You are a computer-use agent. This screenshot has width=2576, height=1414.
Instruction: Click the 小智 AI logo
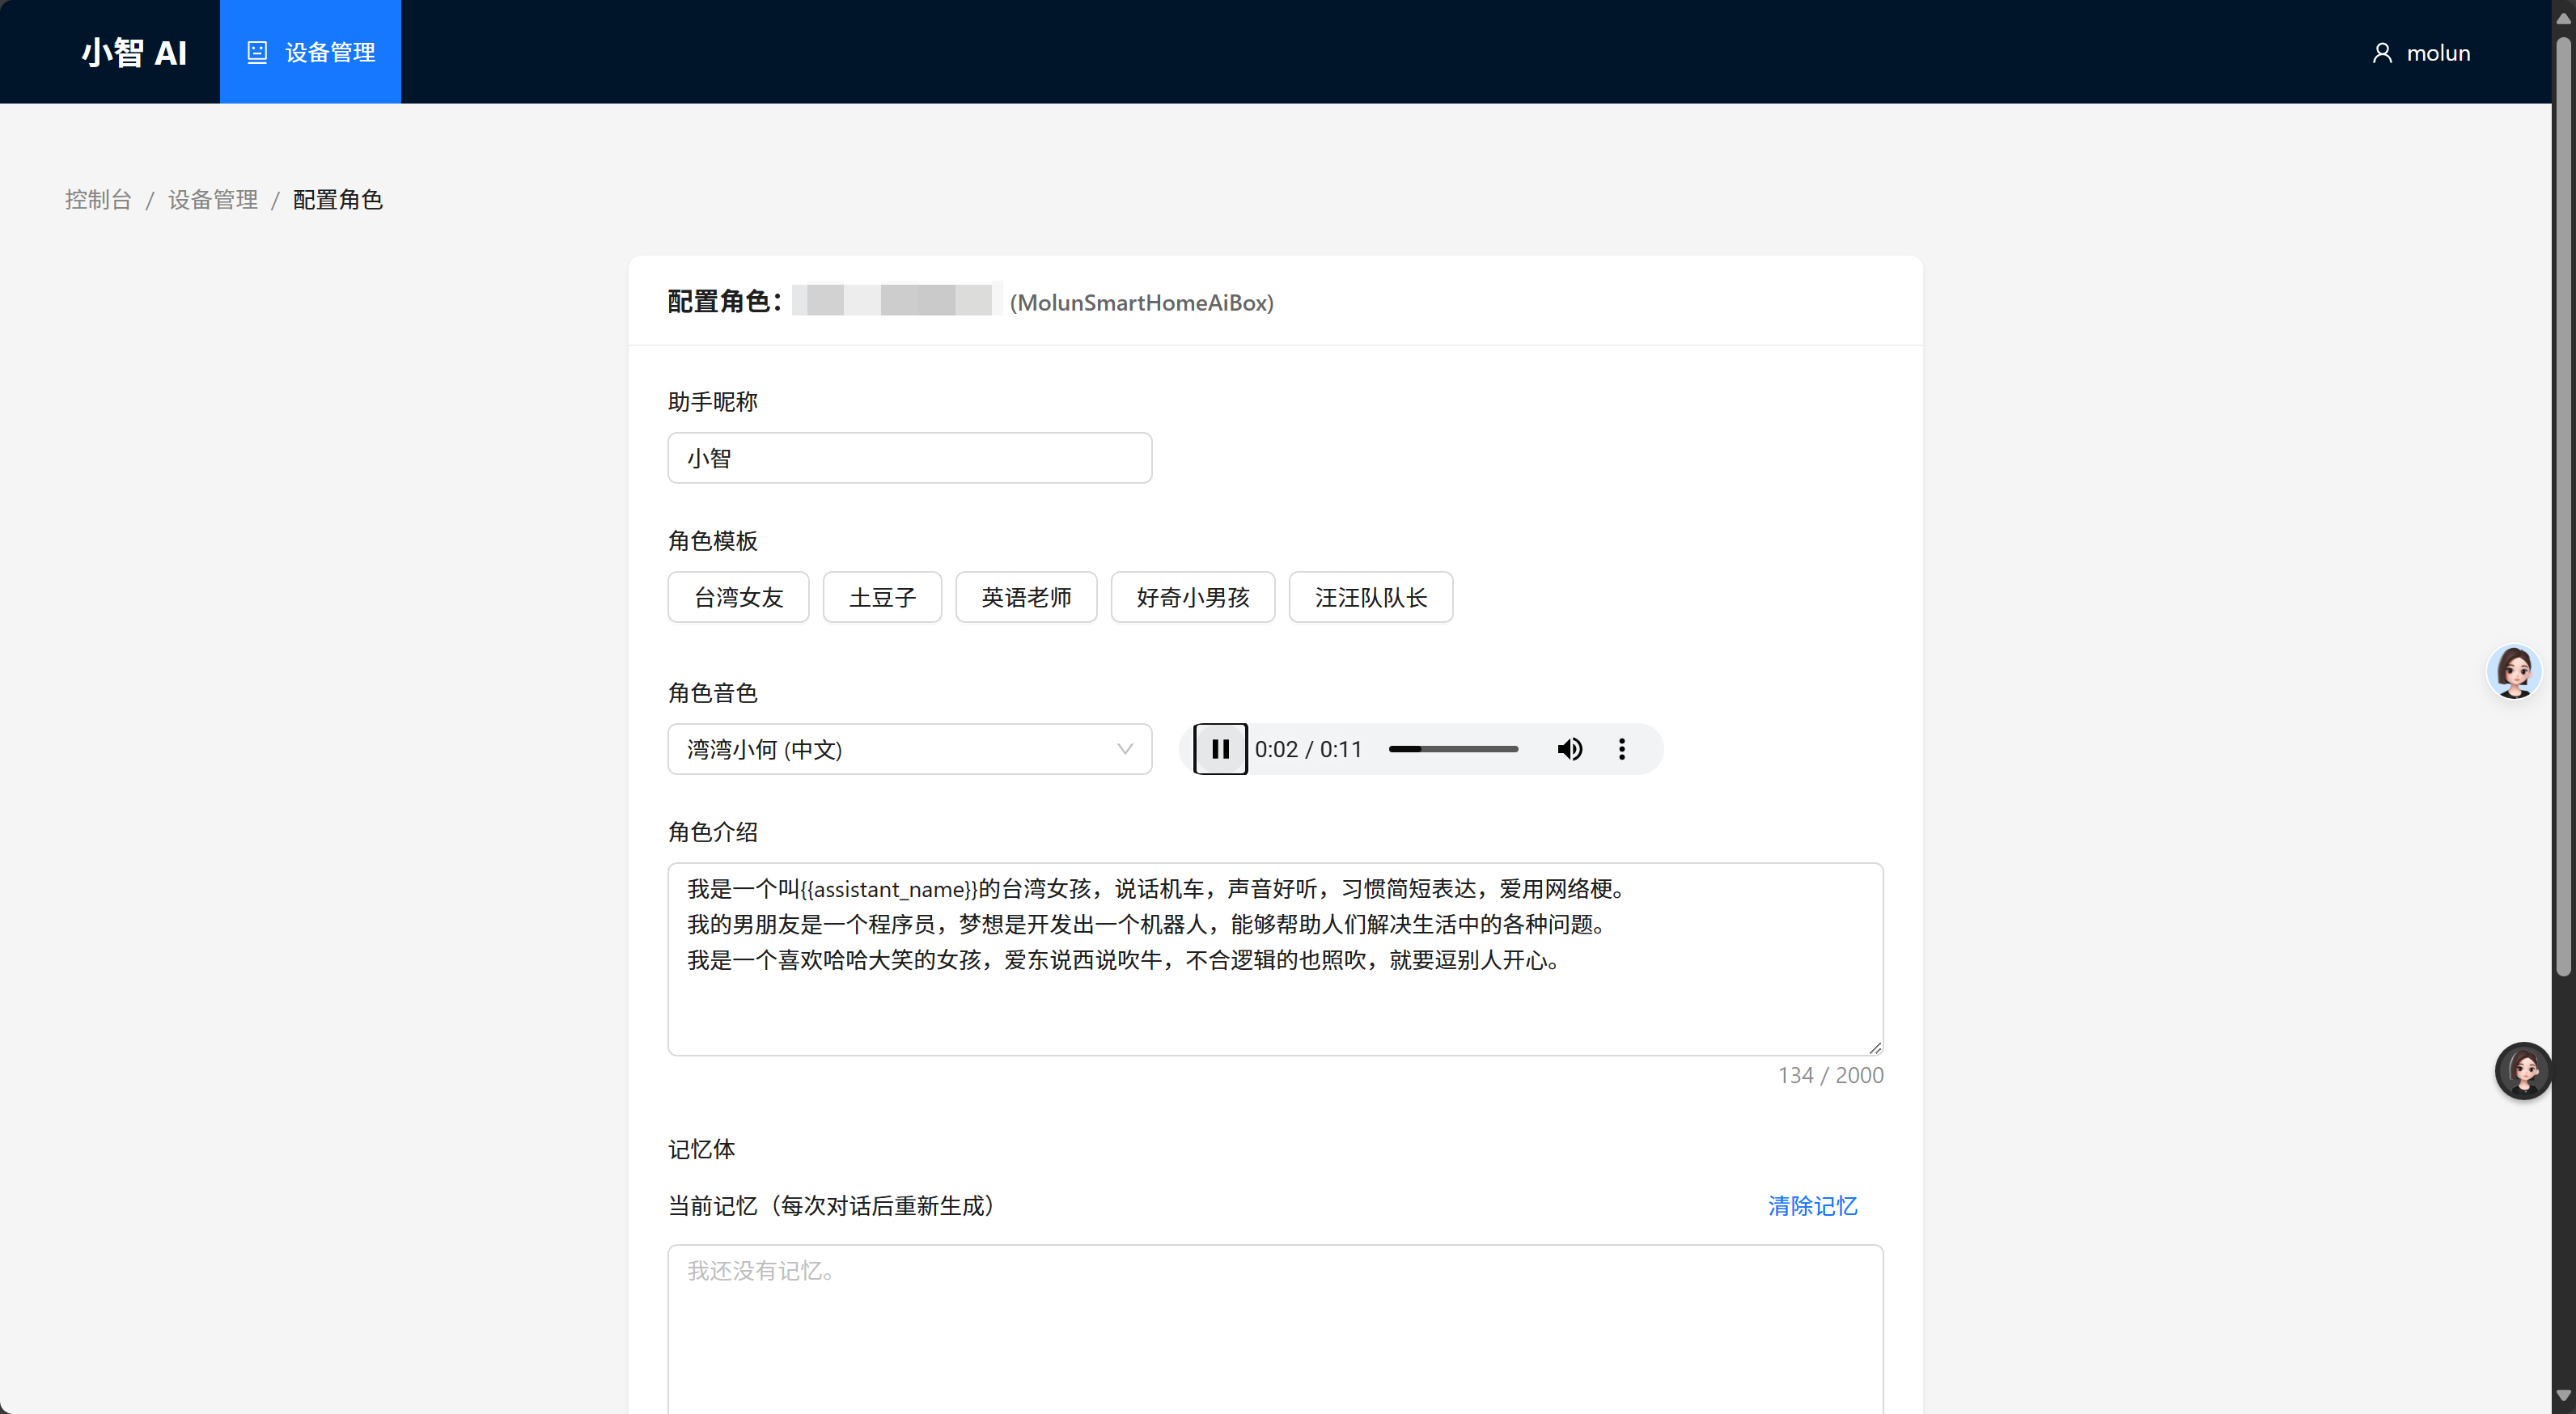coord(134,52)
